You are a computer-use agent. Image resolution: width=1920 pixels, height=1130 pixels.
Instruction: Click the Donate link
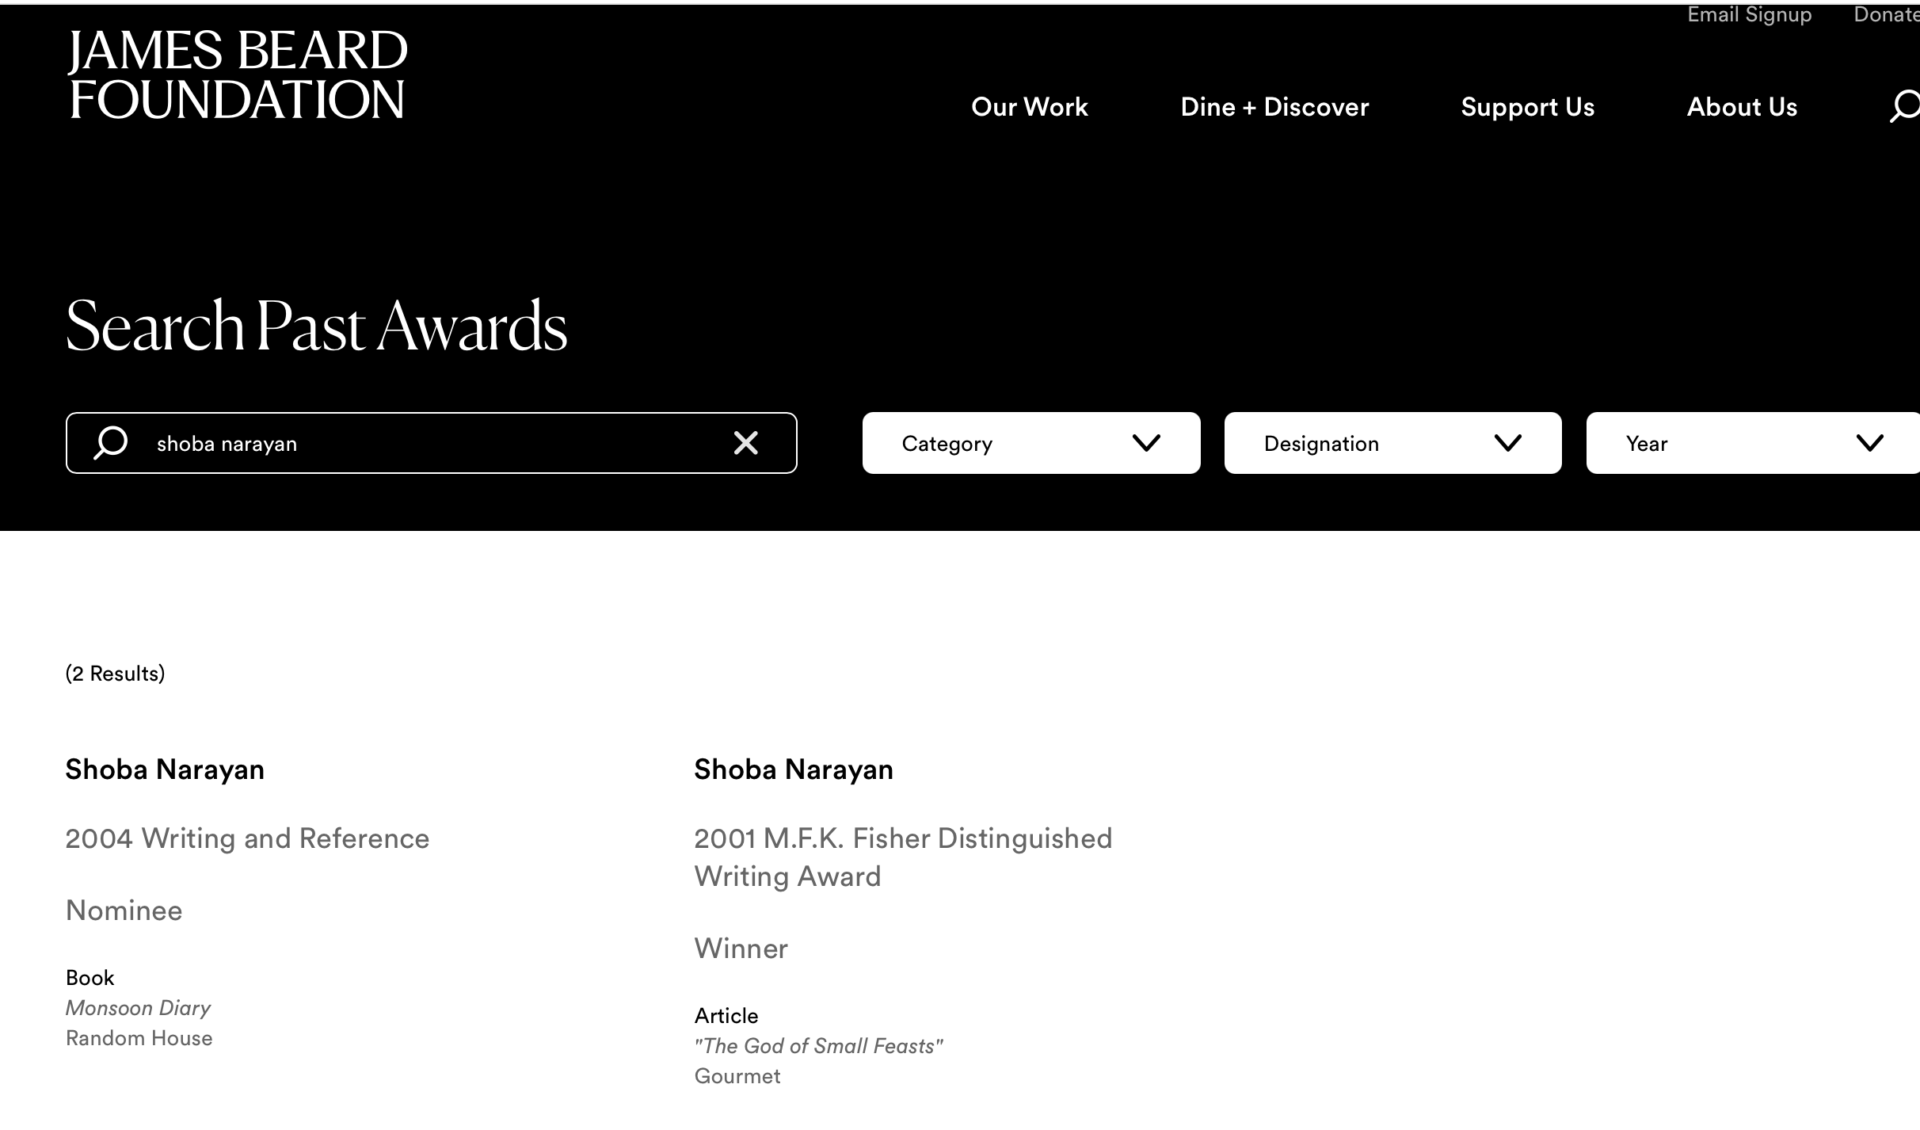(x=1886, y=15)
